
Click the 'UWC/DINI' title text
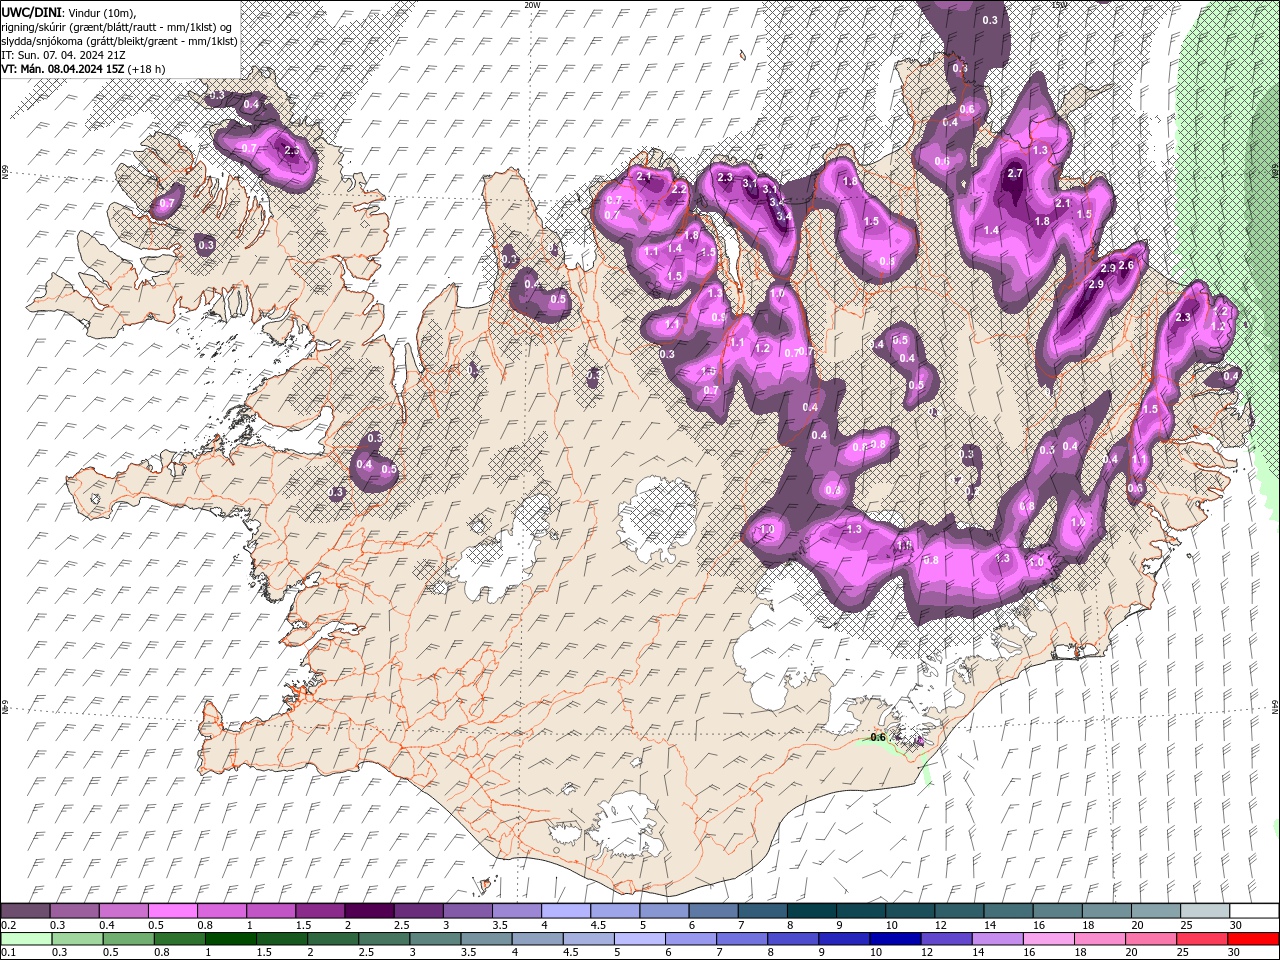pyautogui.click(x=30, y=11)
